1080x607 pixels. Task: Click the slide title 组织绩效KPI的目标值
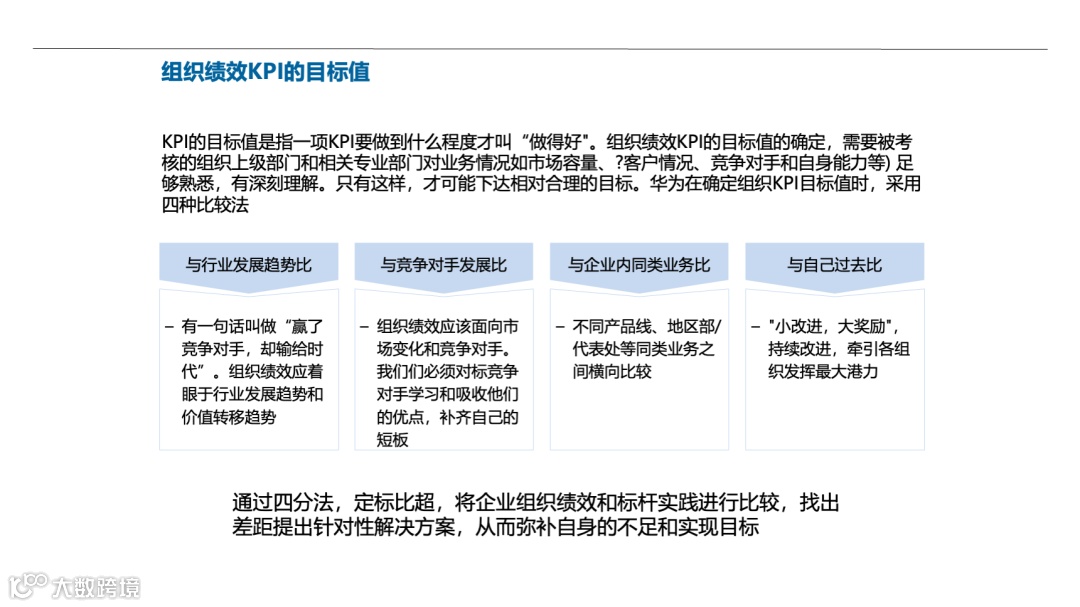pyautogui.click(x=265, y=72)
